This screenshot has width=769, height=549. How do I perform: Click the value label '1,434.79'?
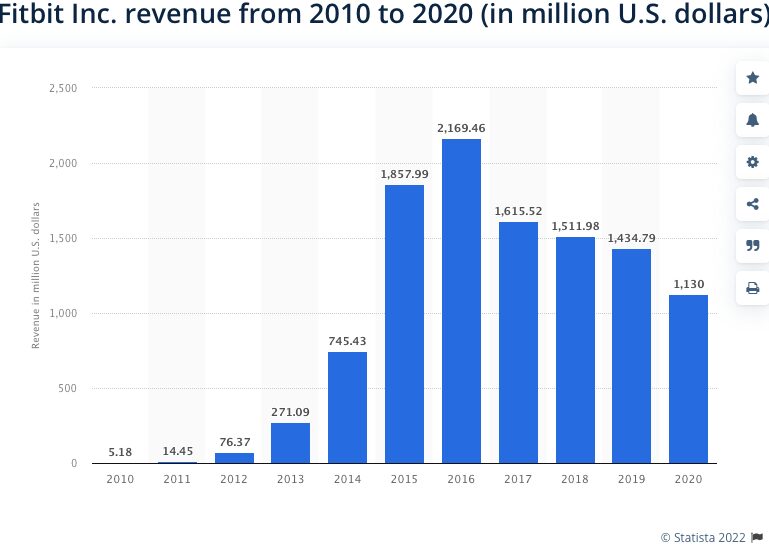[631, 238]
